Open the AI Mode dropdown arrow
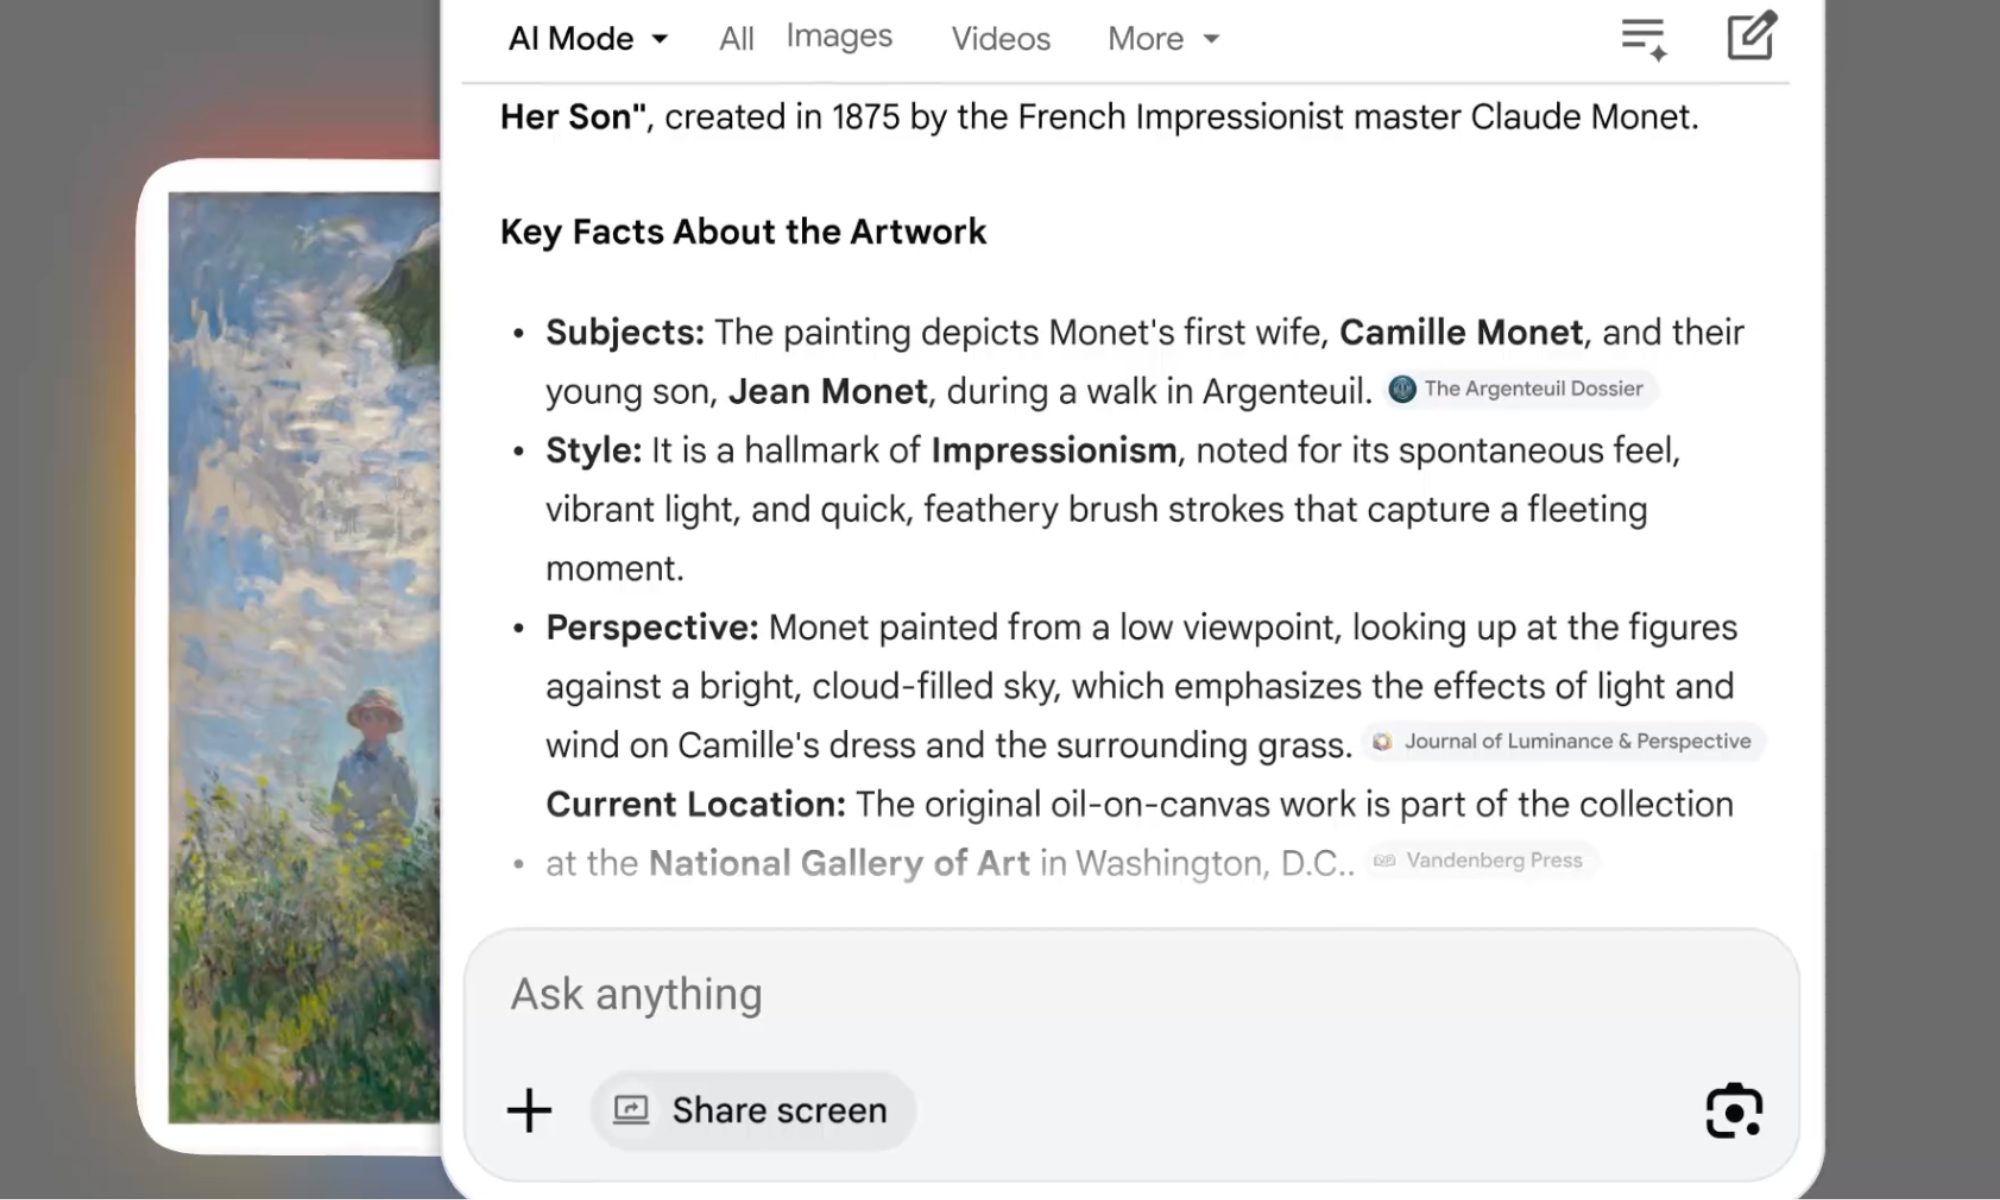 click(x=660, y=38)
